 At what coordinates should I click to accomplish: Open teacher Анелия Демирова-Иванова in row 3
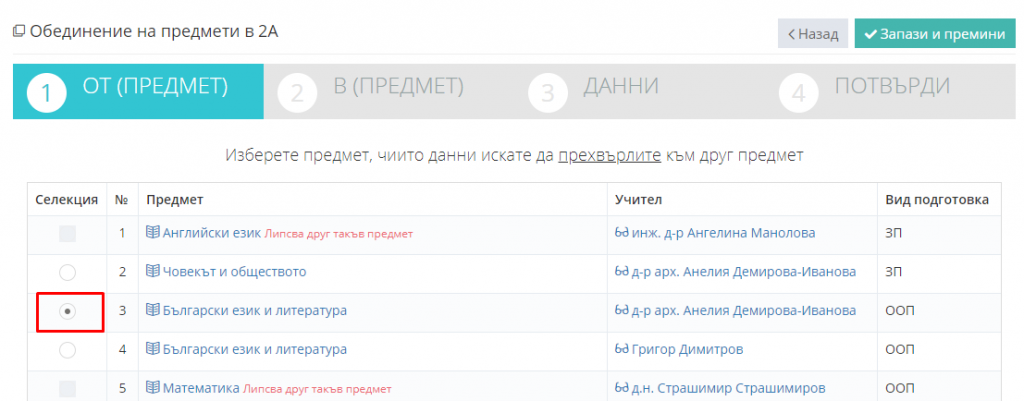coord(744,311)
